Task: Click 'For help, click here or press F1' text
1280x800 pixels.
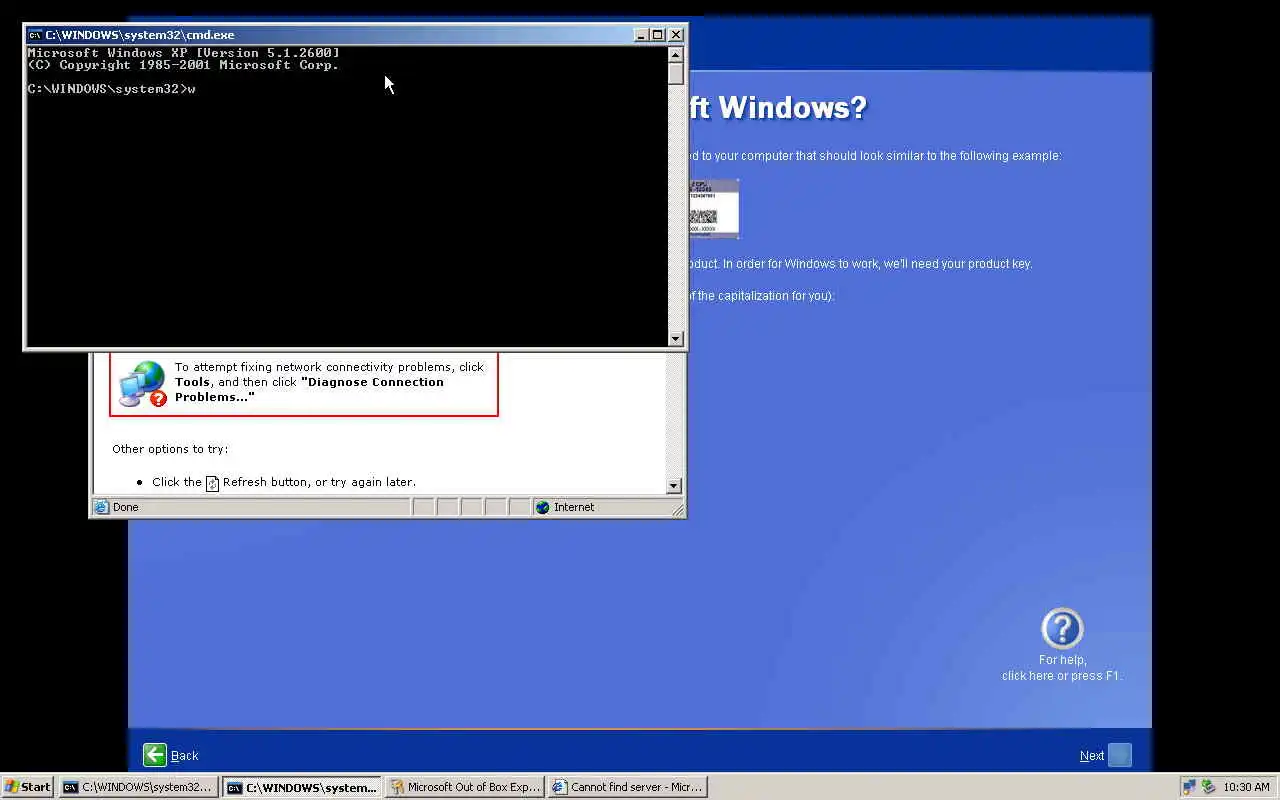Action: (1062, 668)
